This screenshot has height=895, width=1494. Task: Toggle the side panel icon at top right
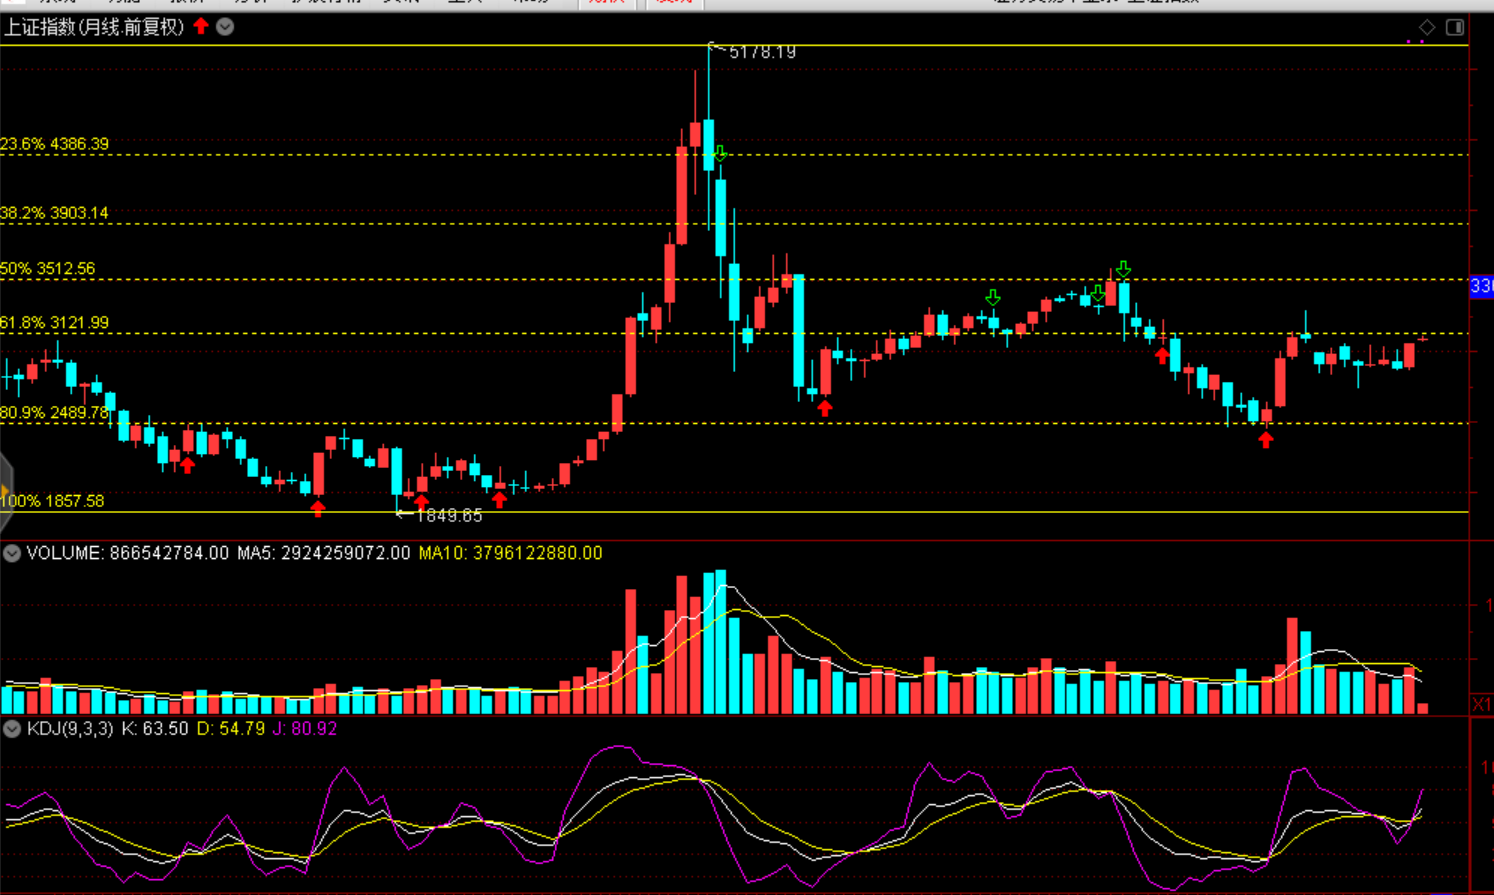(x=1455, y=27)
